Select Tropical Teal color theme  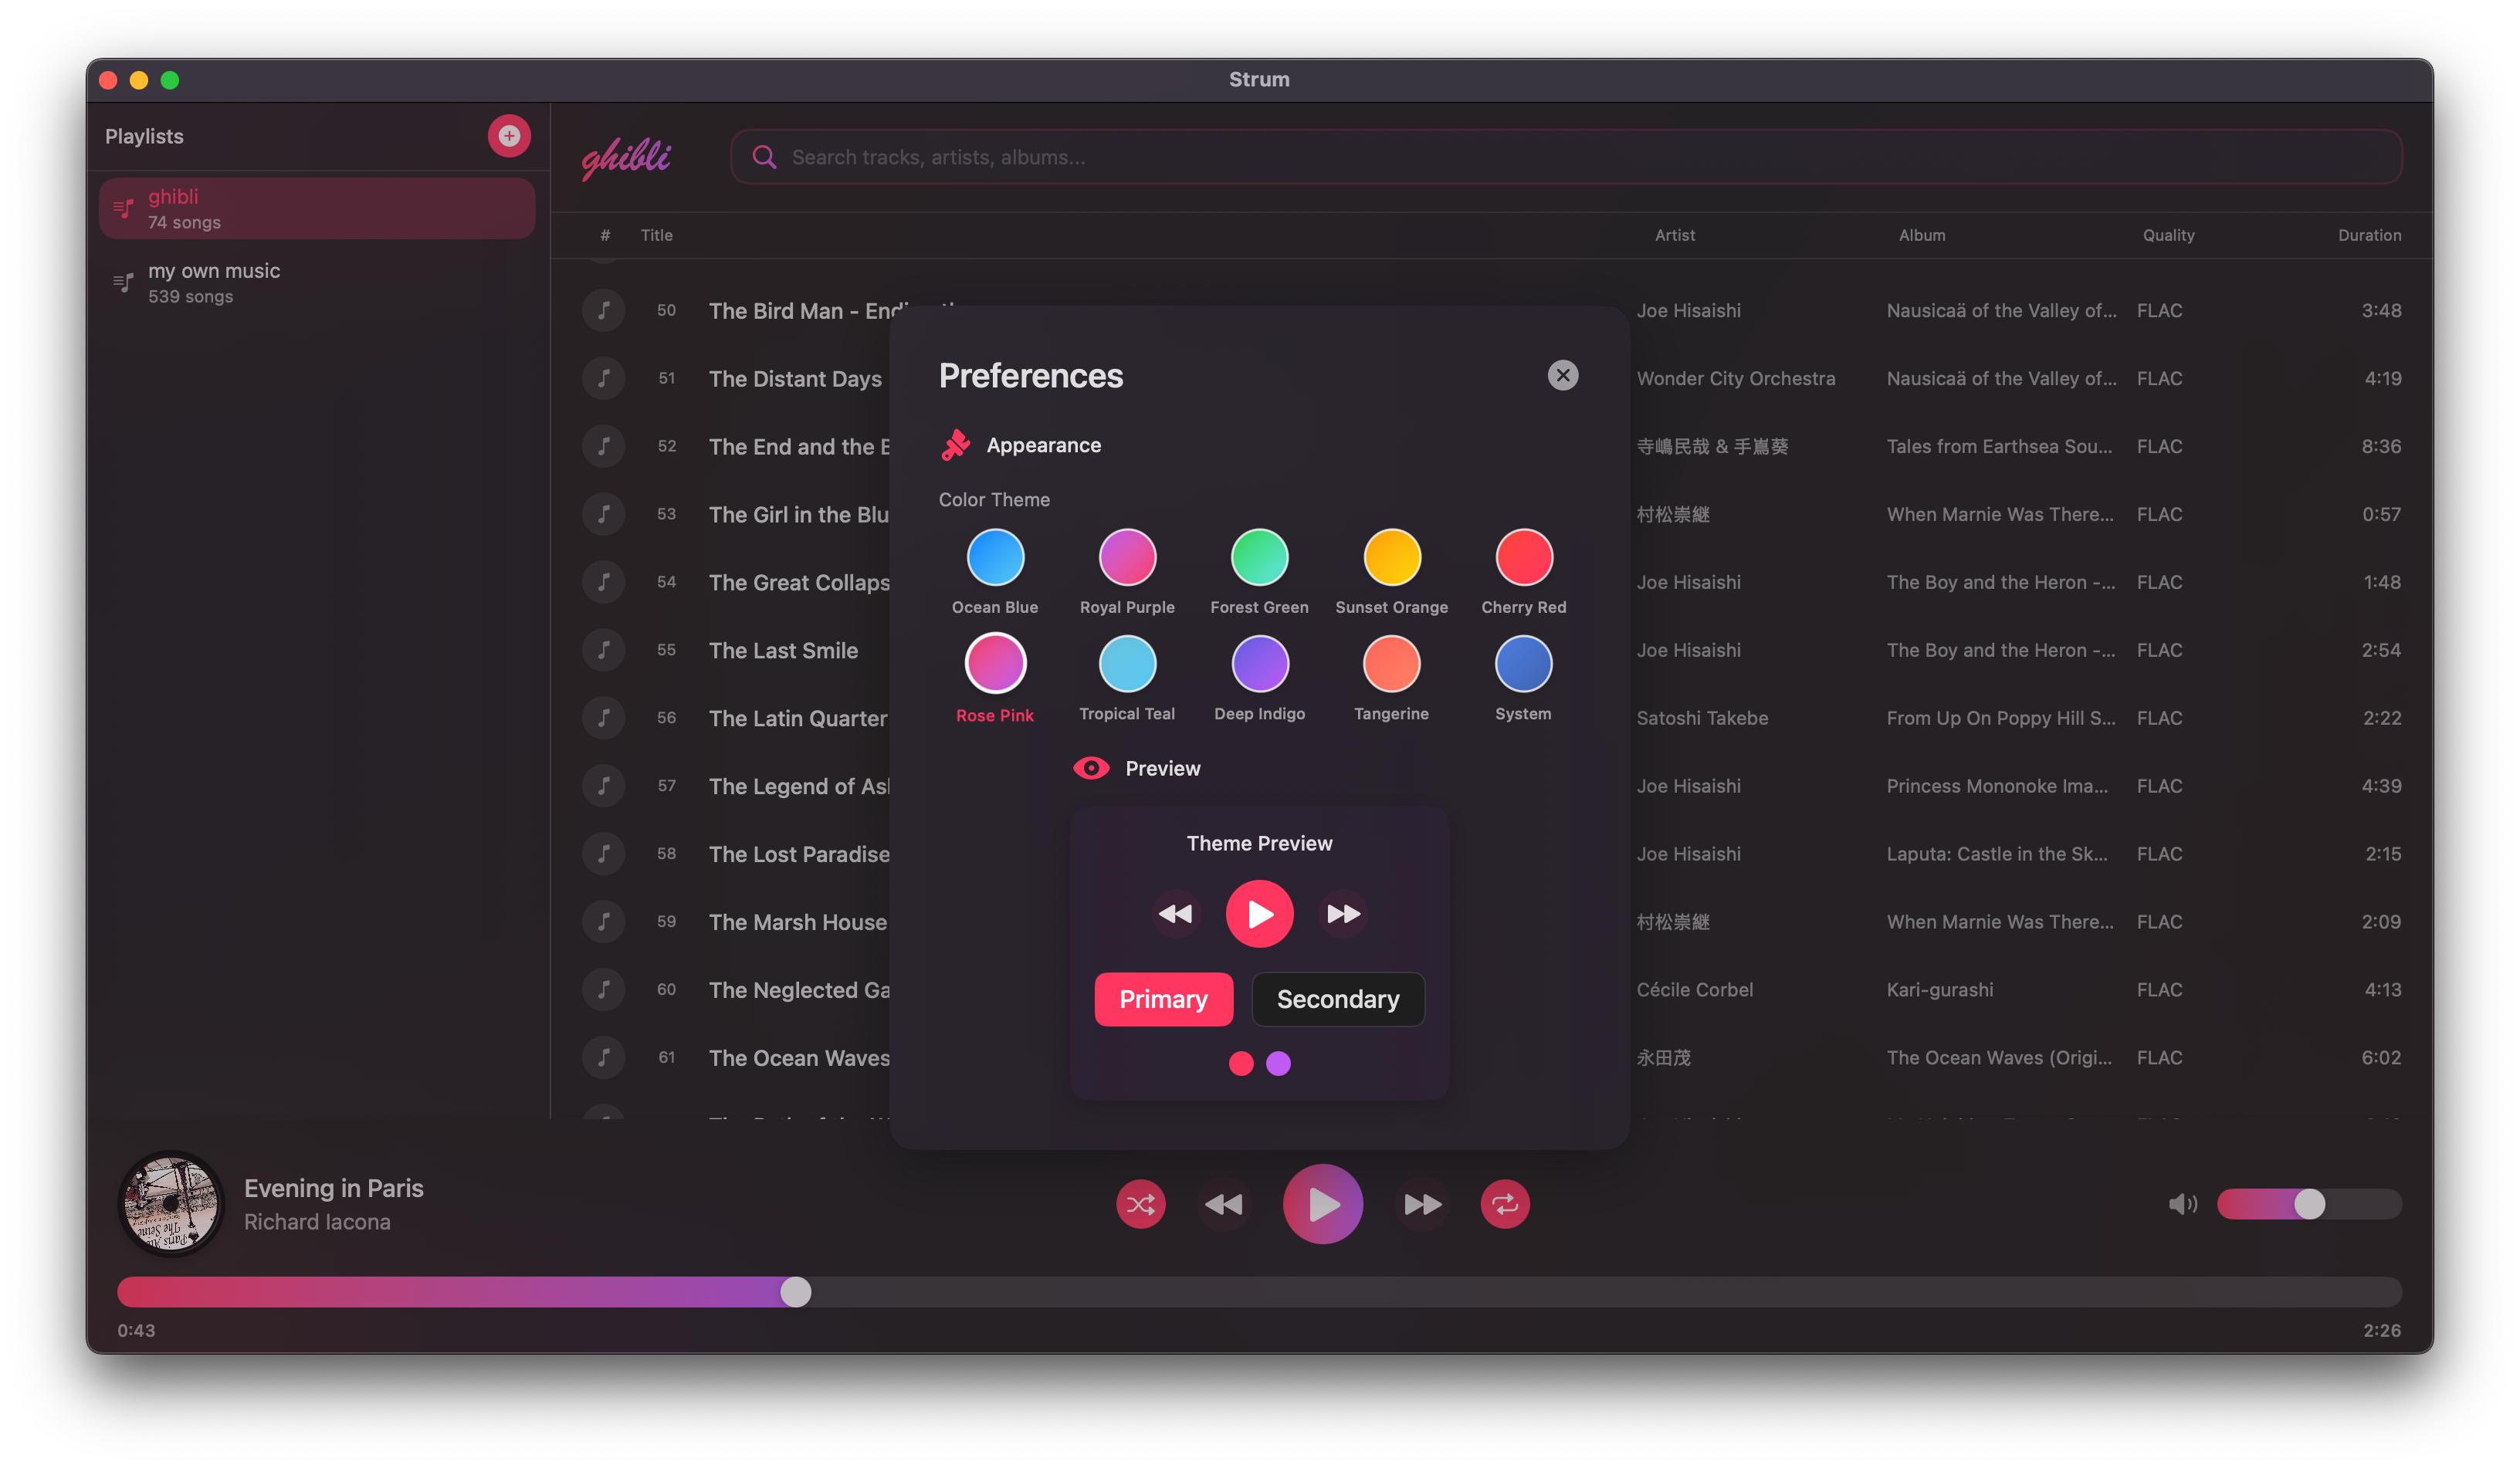1127,664
